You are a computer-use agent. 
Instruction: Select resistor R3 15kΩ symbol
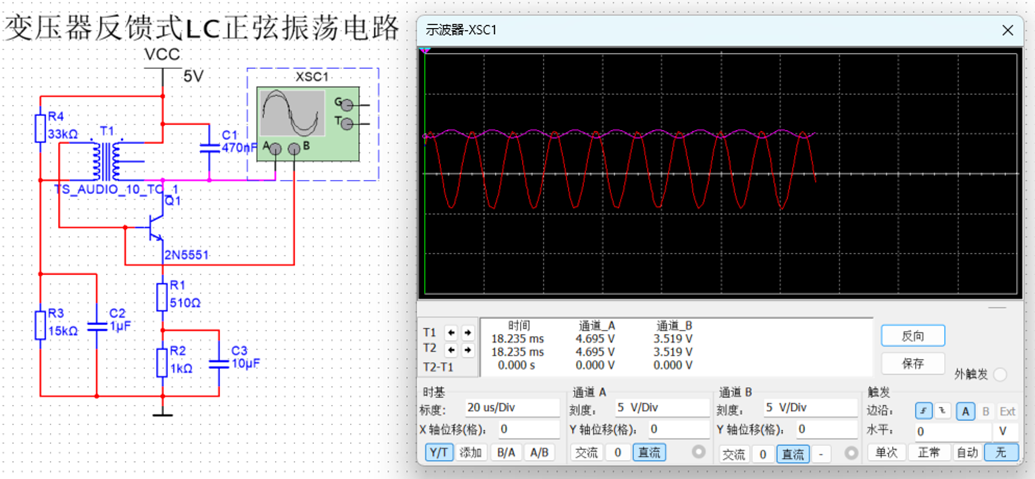pyautogui.click(x=40, y=323)
